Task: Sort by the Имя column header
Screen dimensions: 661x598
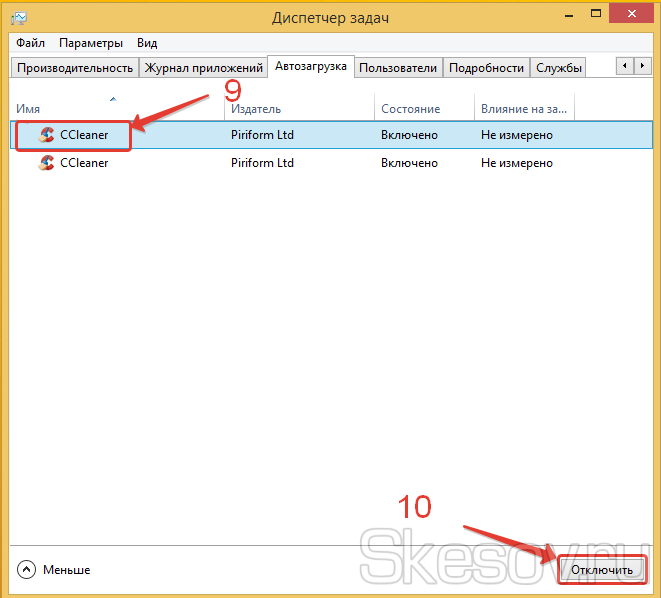Action: [28, 108]
